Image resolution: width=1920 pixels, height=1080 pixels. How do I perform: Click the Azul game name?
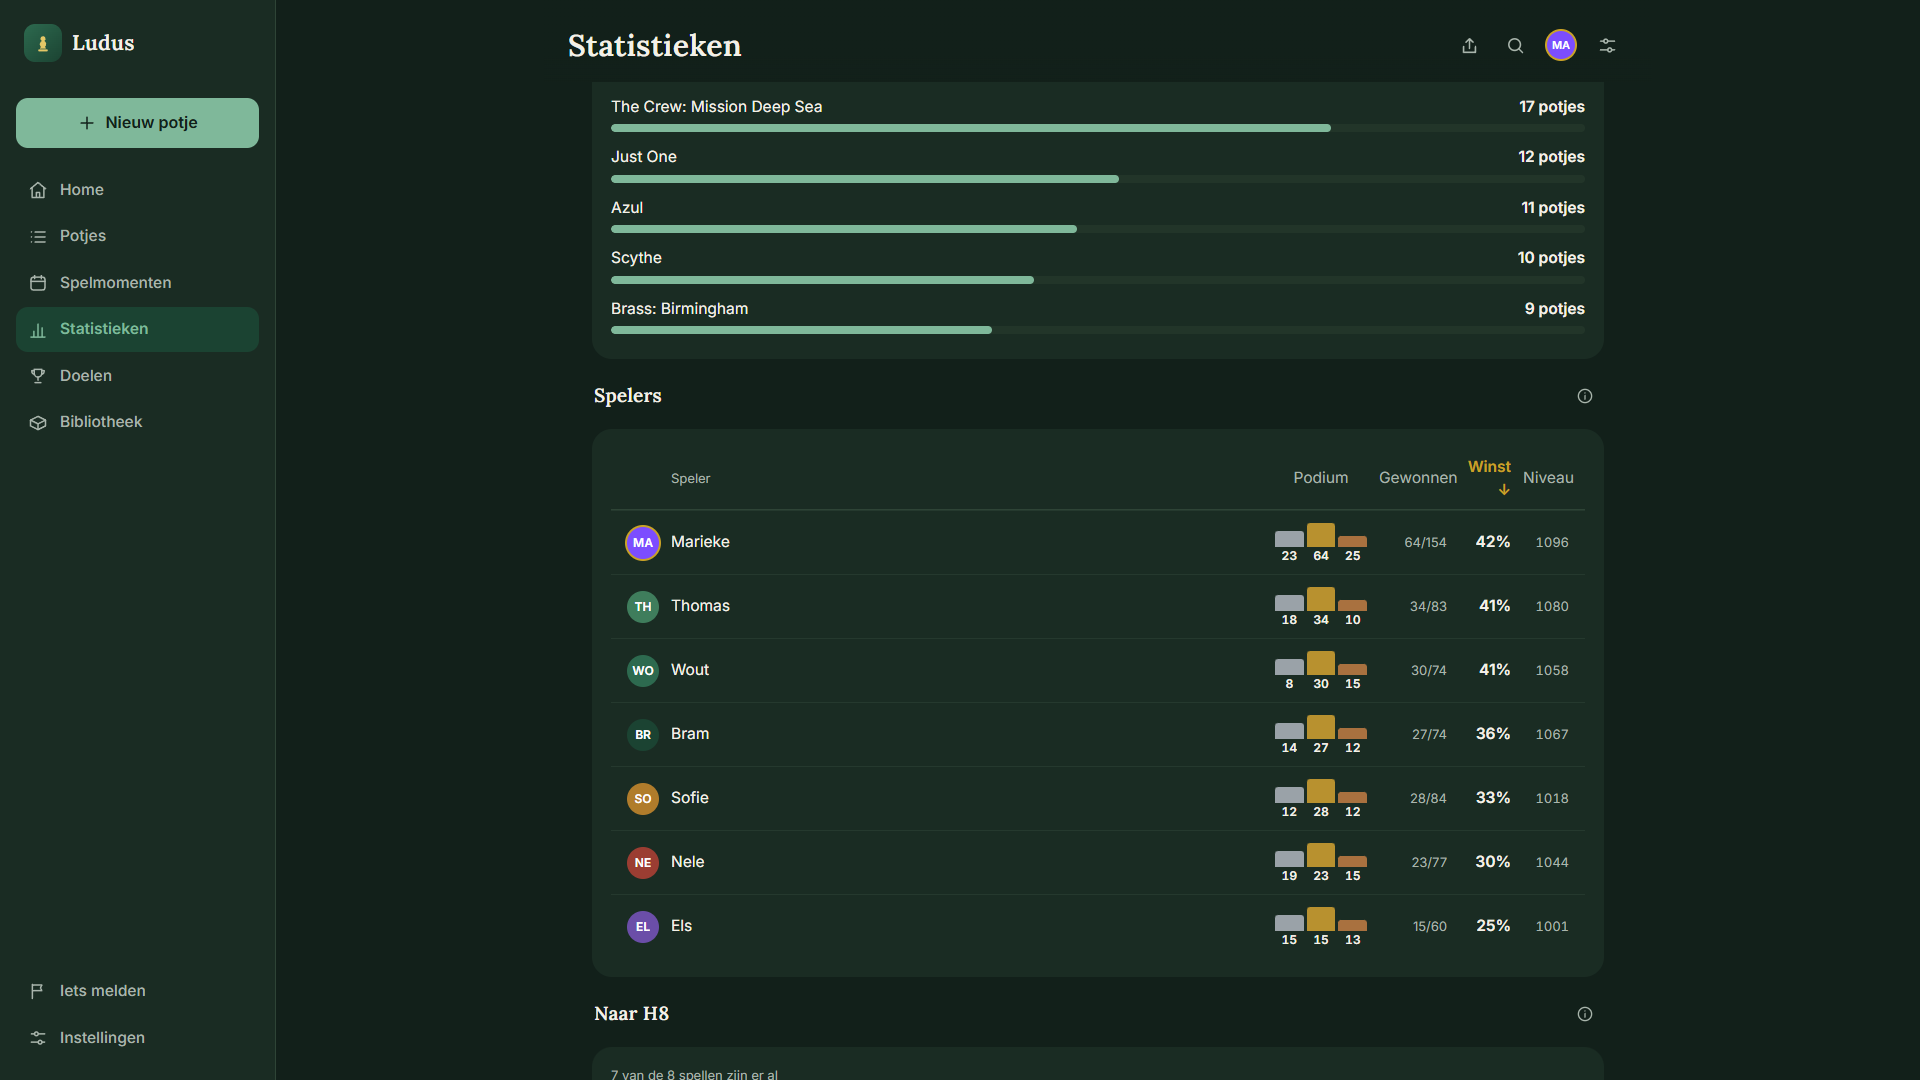coord(627,208)
